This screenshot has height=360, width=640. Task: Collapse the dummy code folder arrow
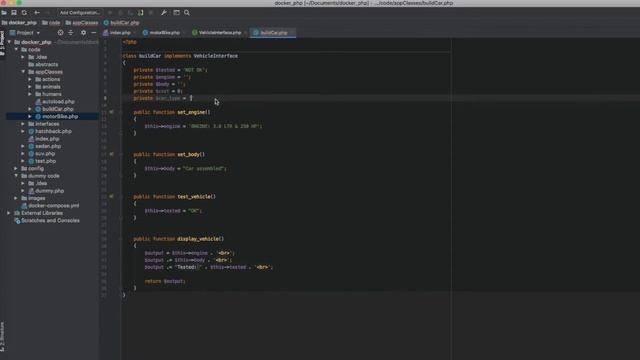click(x=16, y=176)
